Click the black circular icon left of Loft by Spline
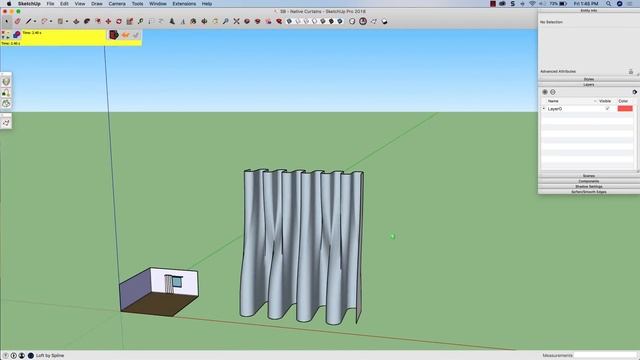640x360 pixels. pyautogui.click(x=31, y=356)
